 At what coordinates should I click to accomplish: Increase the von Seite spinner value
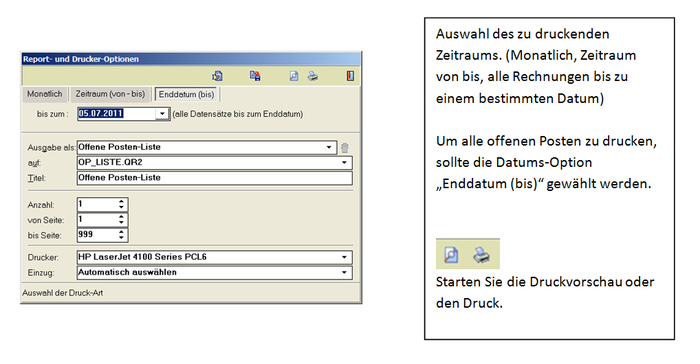pos(121,217)
